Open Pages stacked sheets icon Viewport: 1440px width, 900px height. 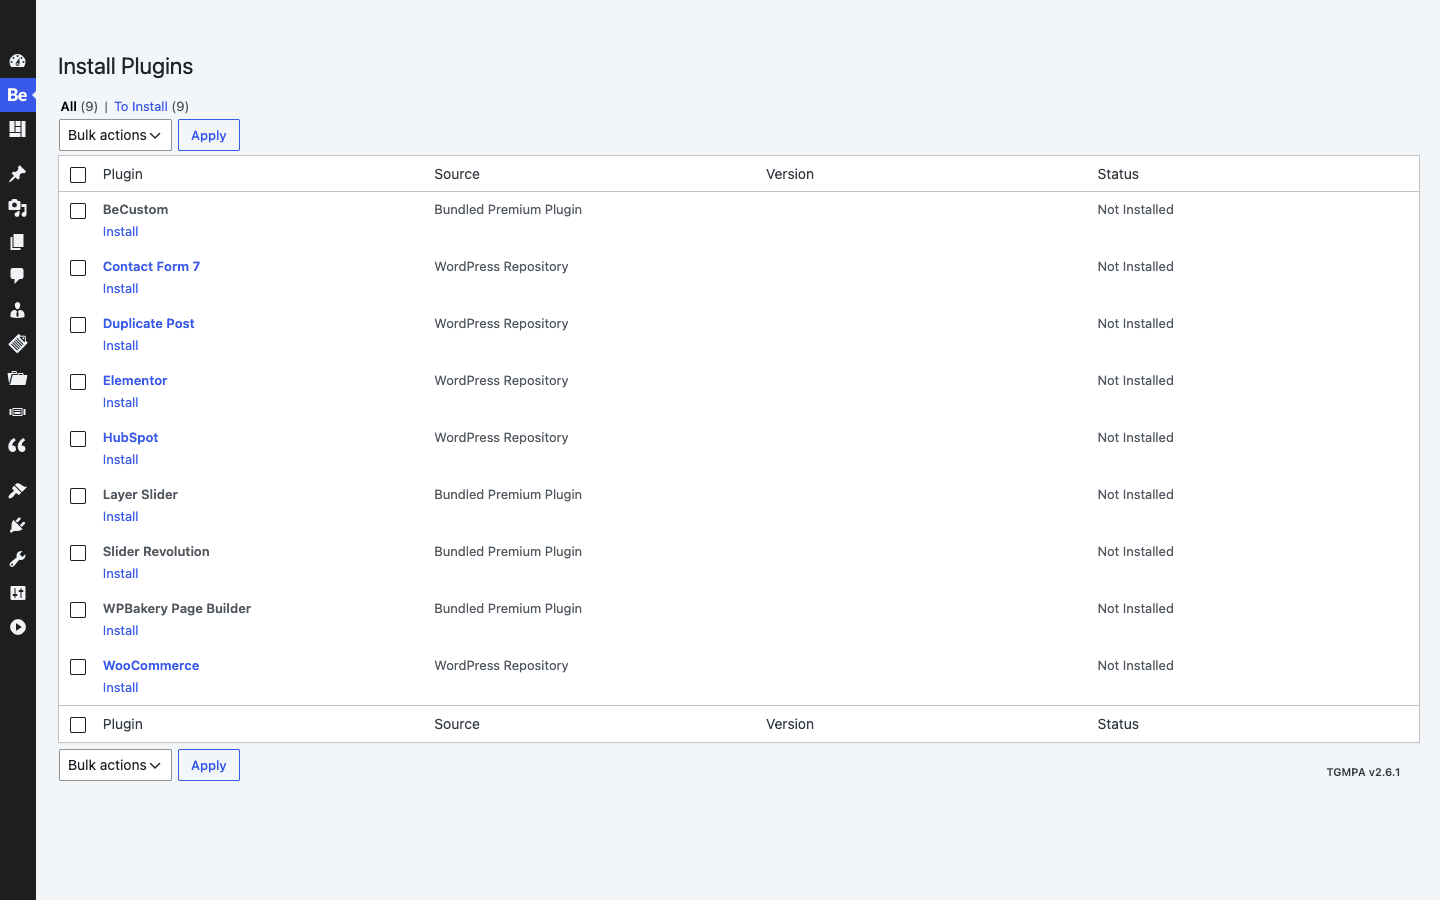pyautogui.click(x=17, y=242)
